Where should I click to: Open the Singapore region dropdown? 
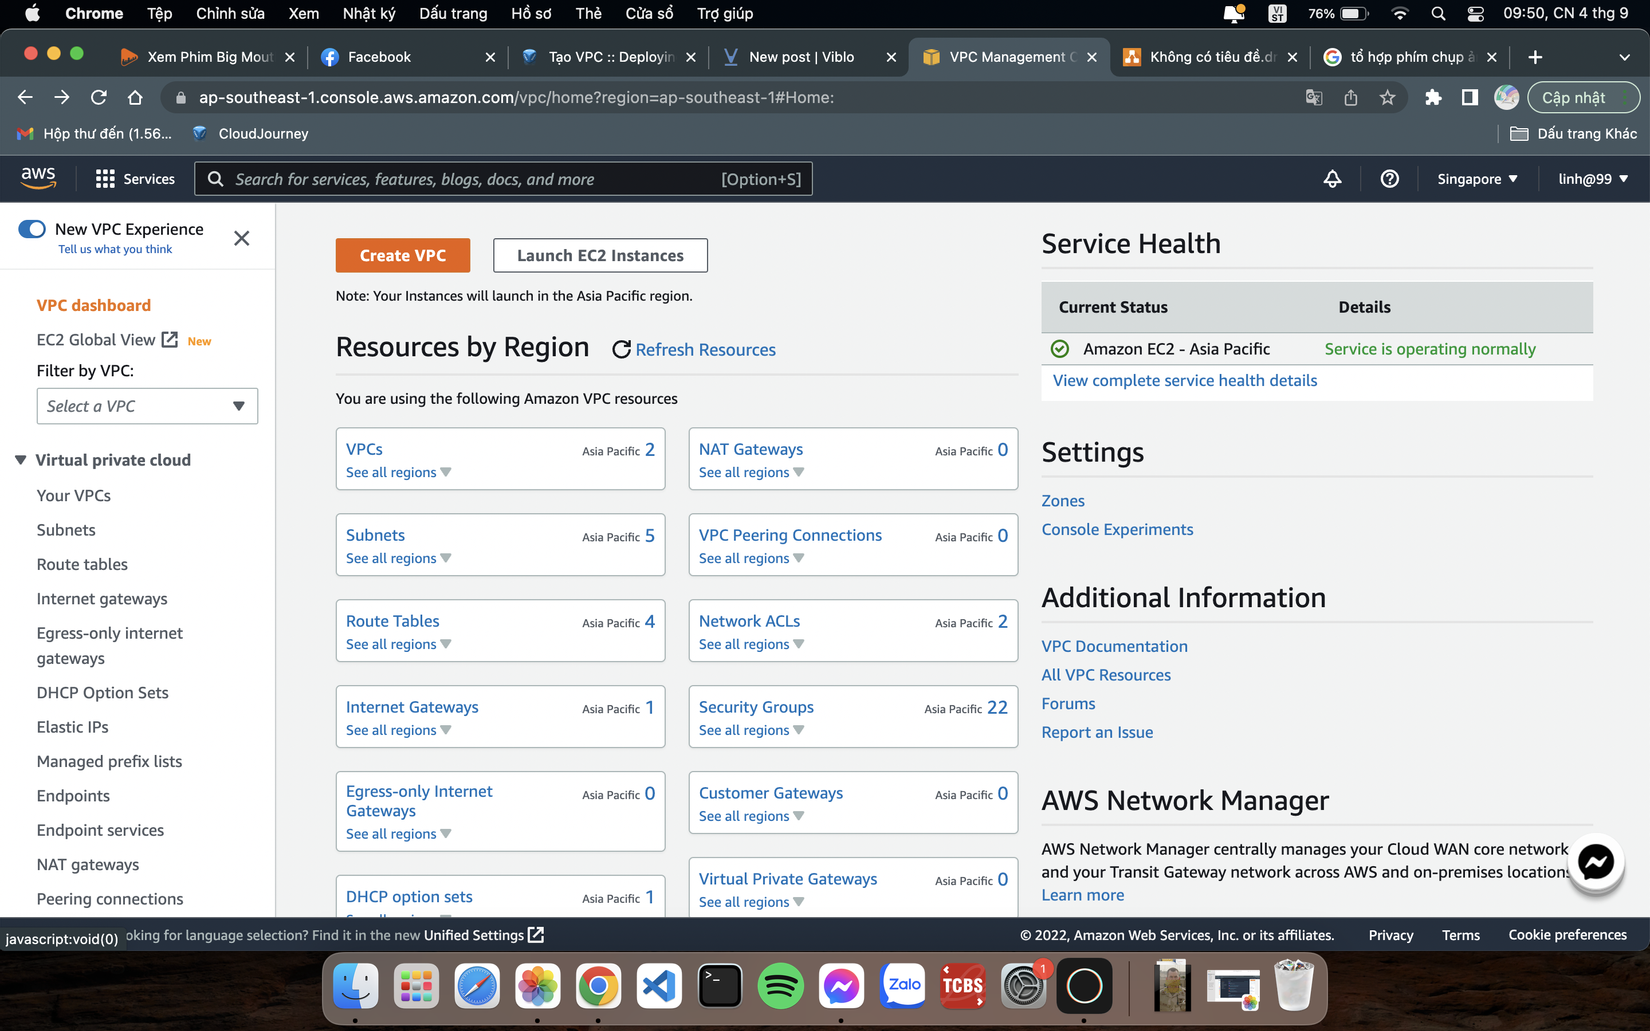tap(1477, 179)
